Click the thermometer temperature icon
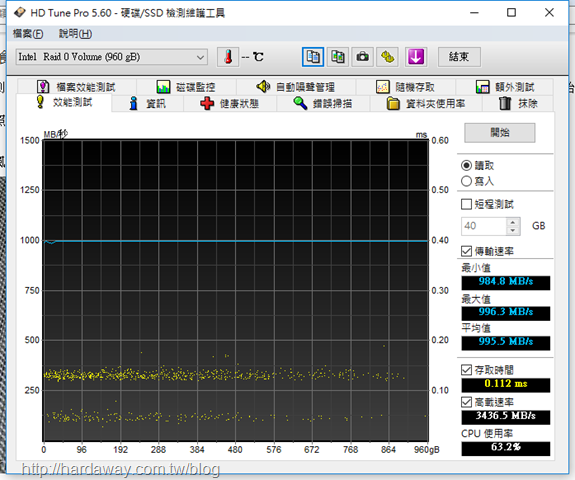Viewport: 575px width, 480px height. point(228,57)
